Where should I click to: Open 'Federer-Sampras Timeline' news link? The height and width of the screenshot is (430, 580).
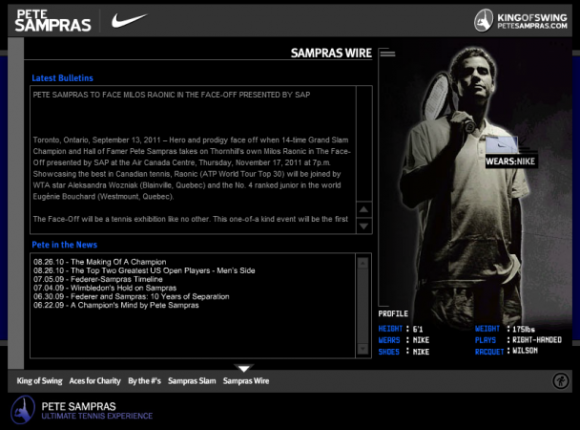(x=98, y=279)
